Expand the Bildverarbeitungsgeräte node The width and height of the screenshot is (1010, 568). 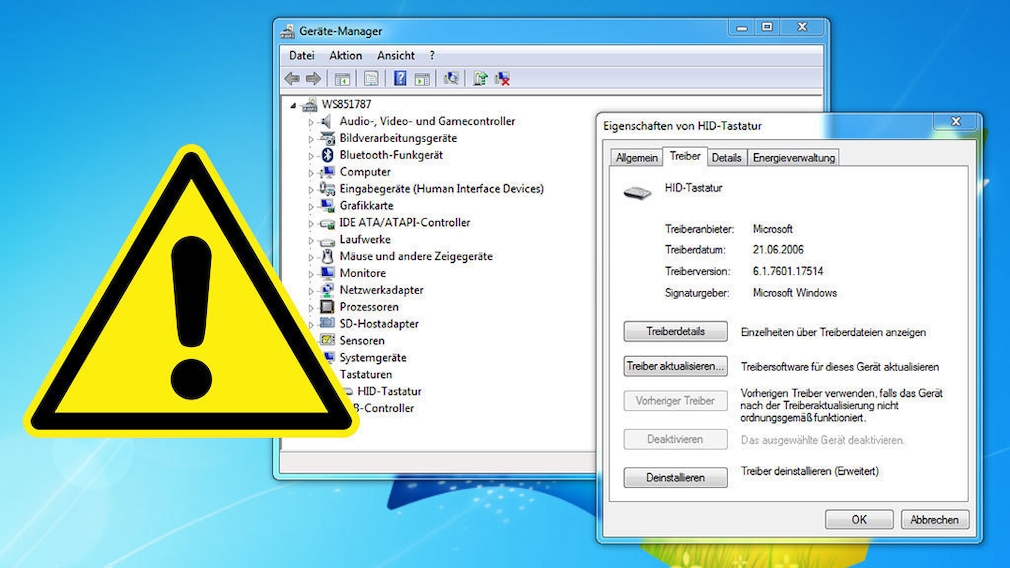click(310, 138)
